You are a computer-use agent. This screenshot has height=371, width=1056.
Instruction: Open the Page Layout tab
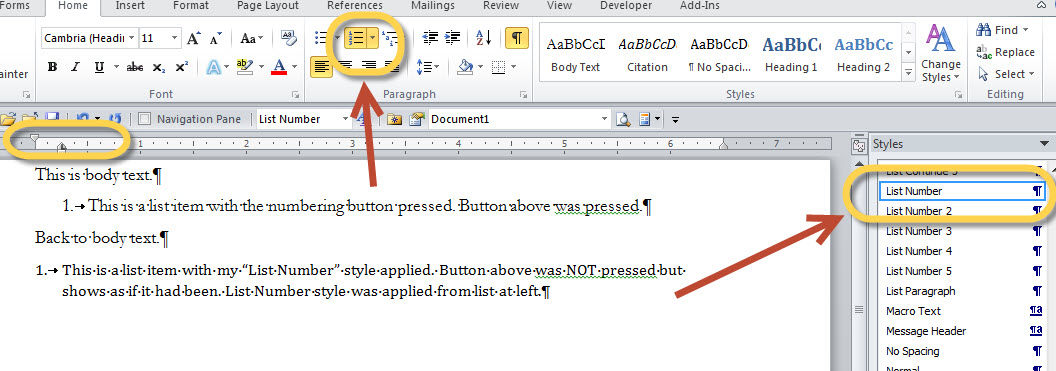click(x=267, y=5)
